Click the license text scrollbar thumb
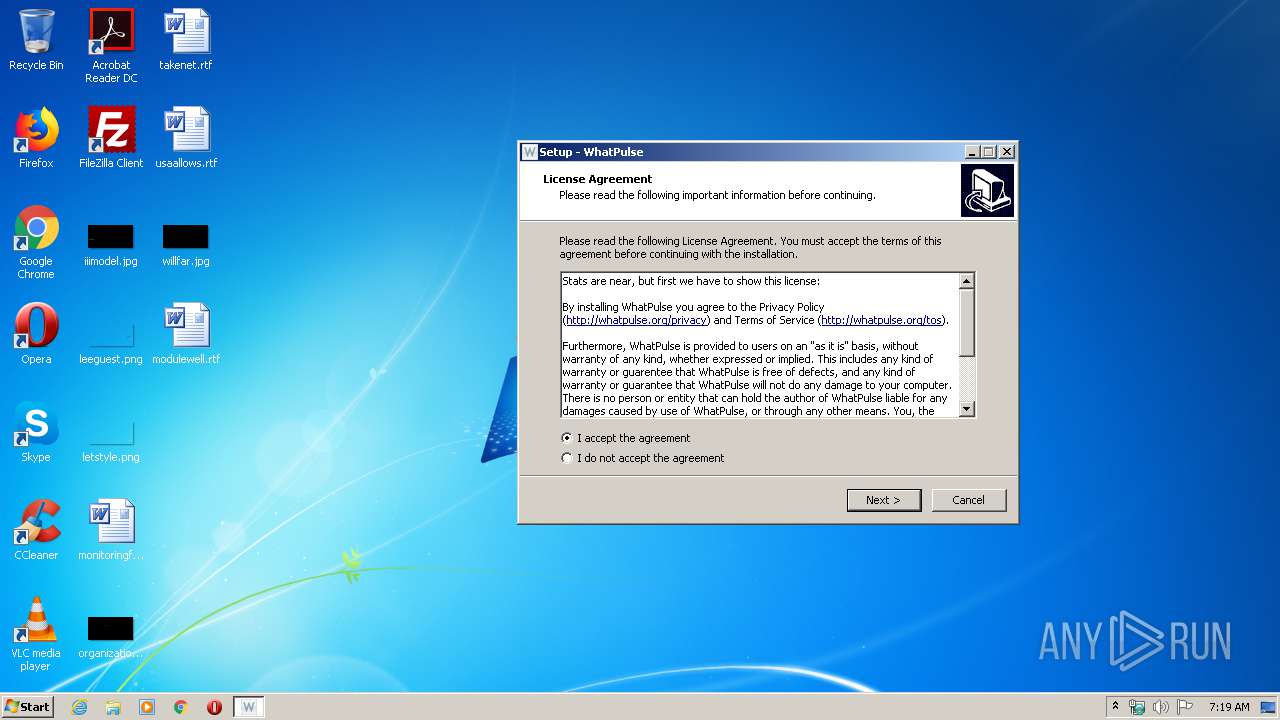 [967, 322]
